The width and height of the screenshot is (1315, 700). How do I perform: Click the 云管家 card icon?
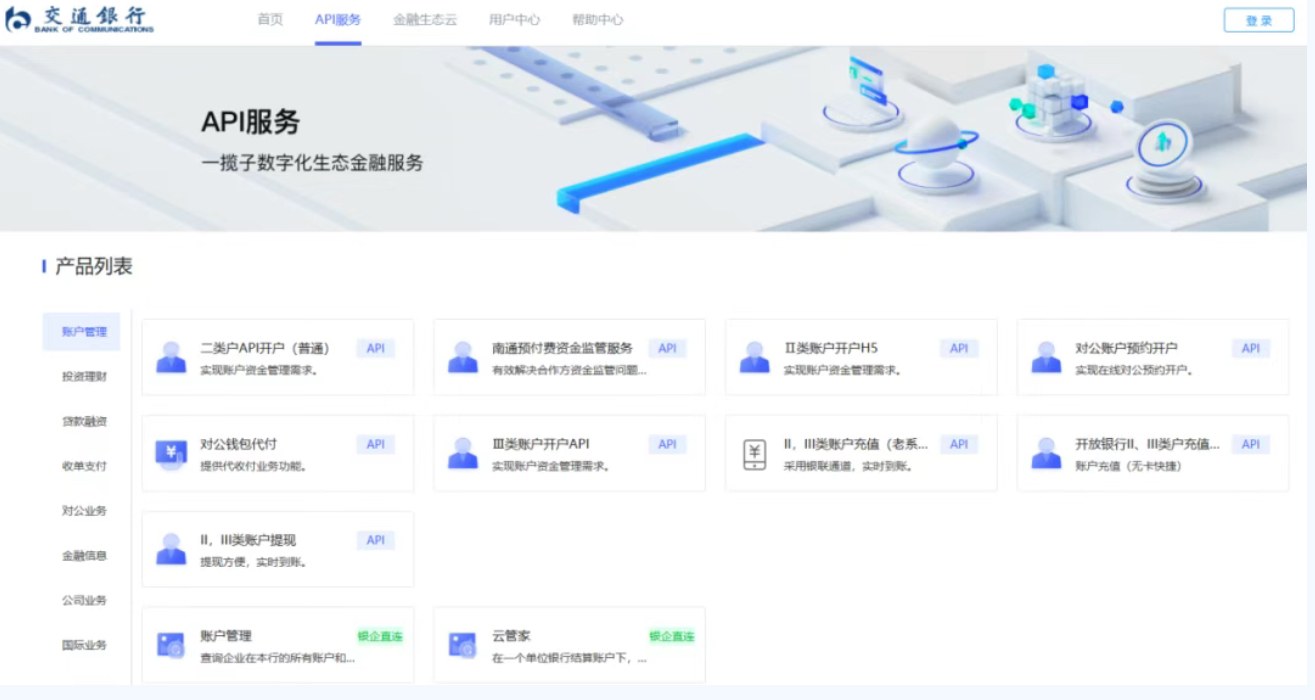(462, 645)
